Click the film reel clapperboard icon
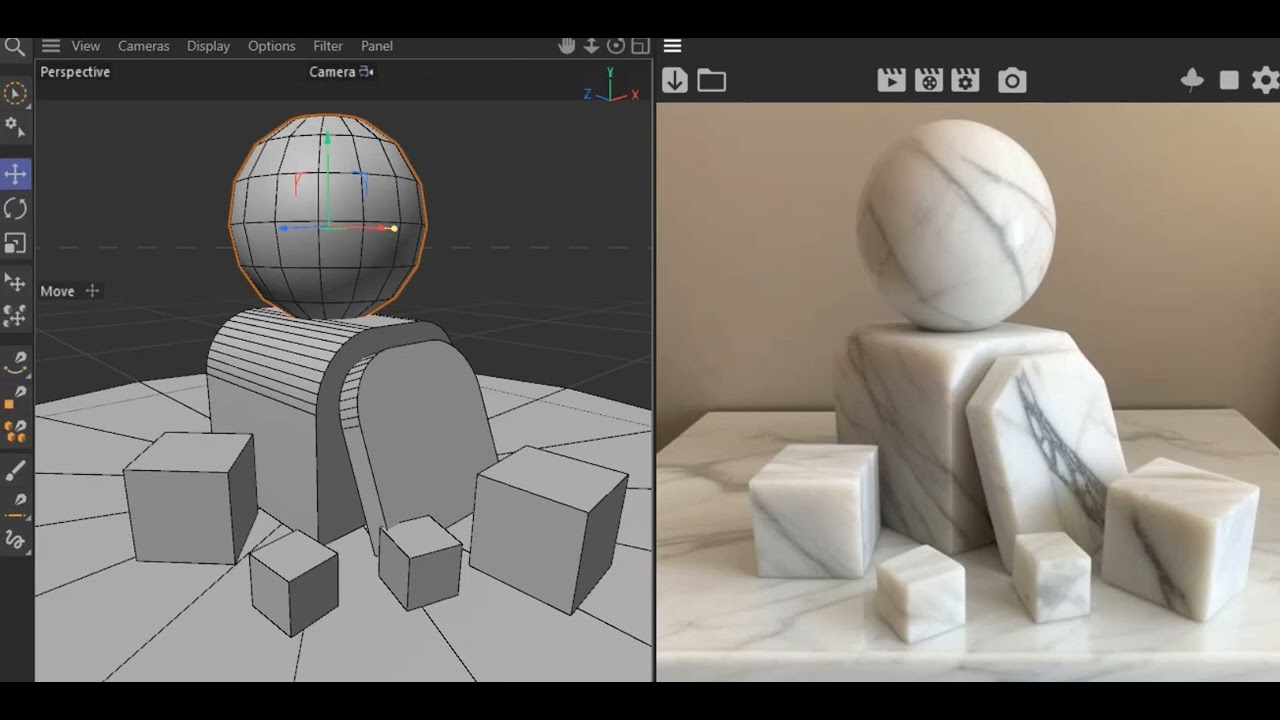This screenshot has height=720, width=1280. [929, 81]
